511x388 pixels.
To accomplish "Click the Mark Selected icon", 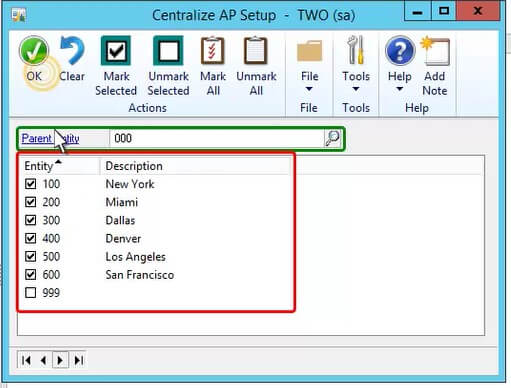I will point(116,50).
